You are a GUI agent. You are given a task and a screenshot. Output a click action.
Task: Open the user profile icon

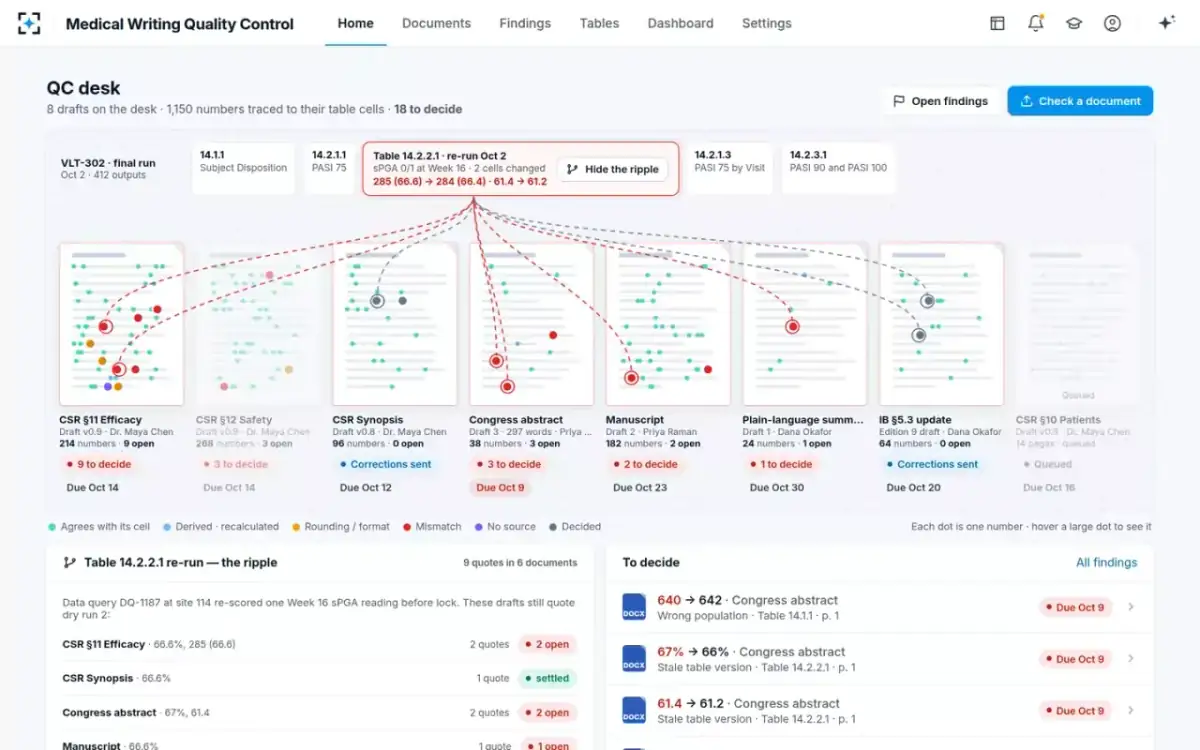(1112, 23)
